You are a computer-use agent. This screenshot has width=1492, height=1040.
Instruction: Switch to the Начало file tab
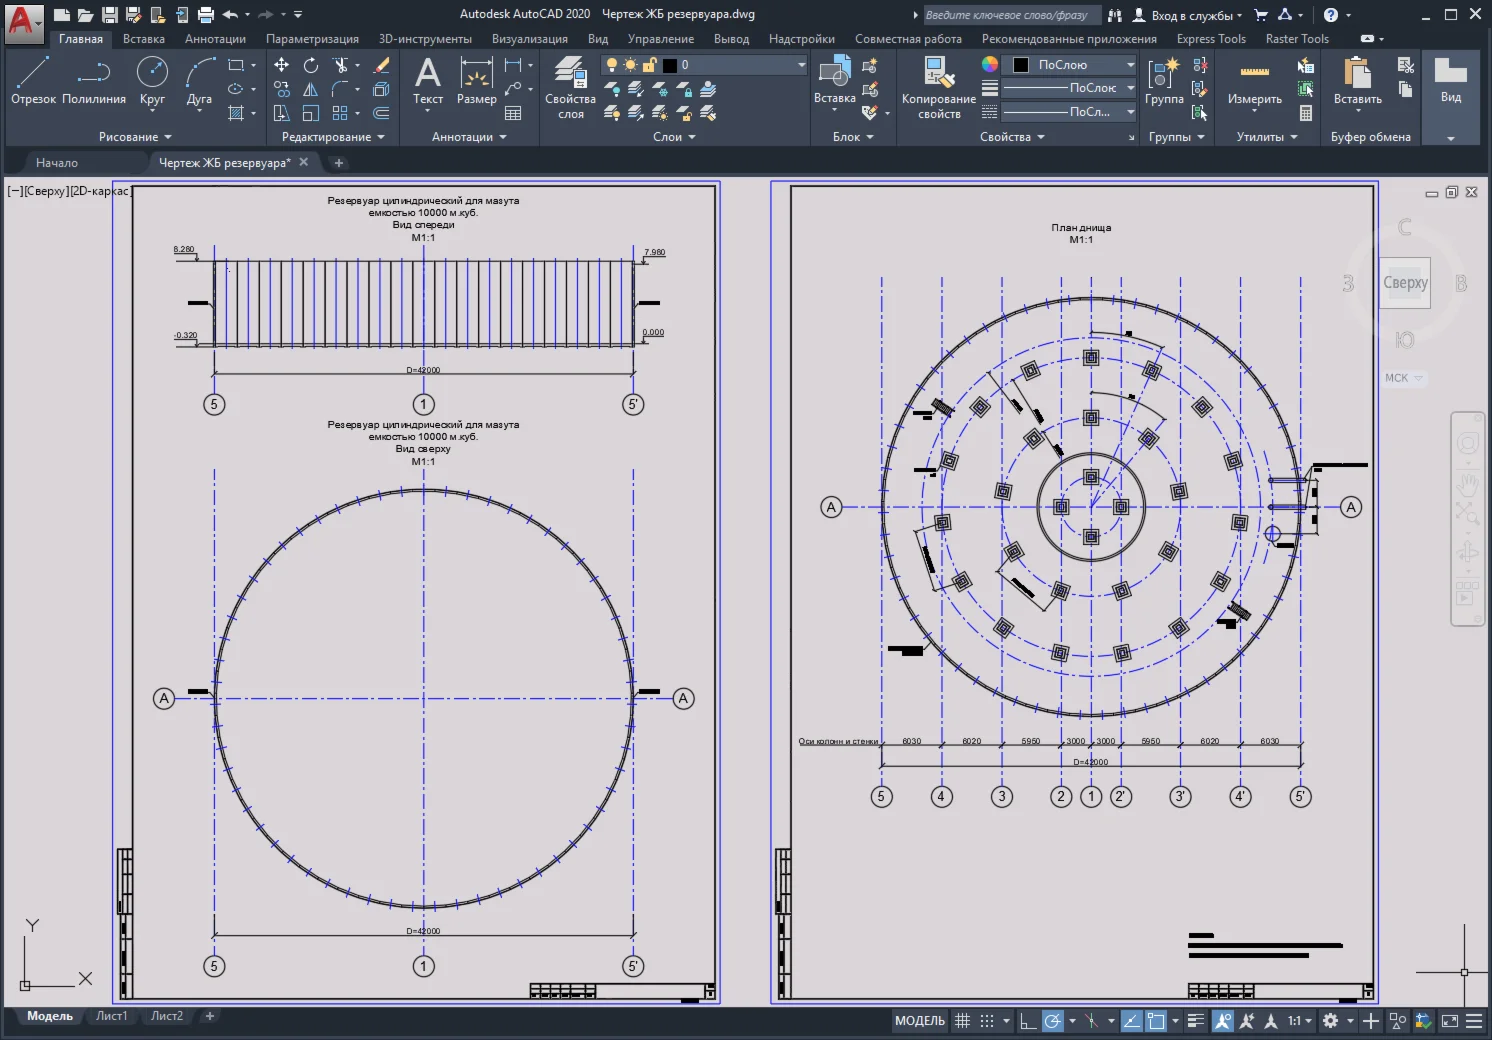tap(57, 163)
